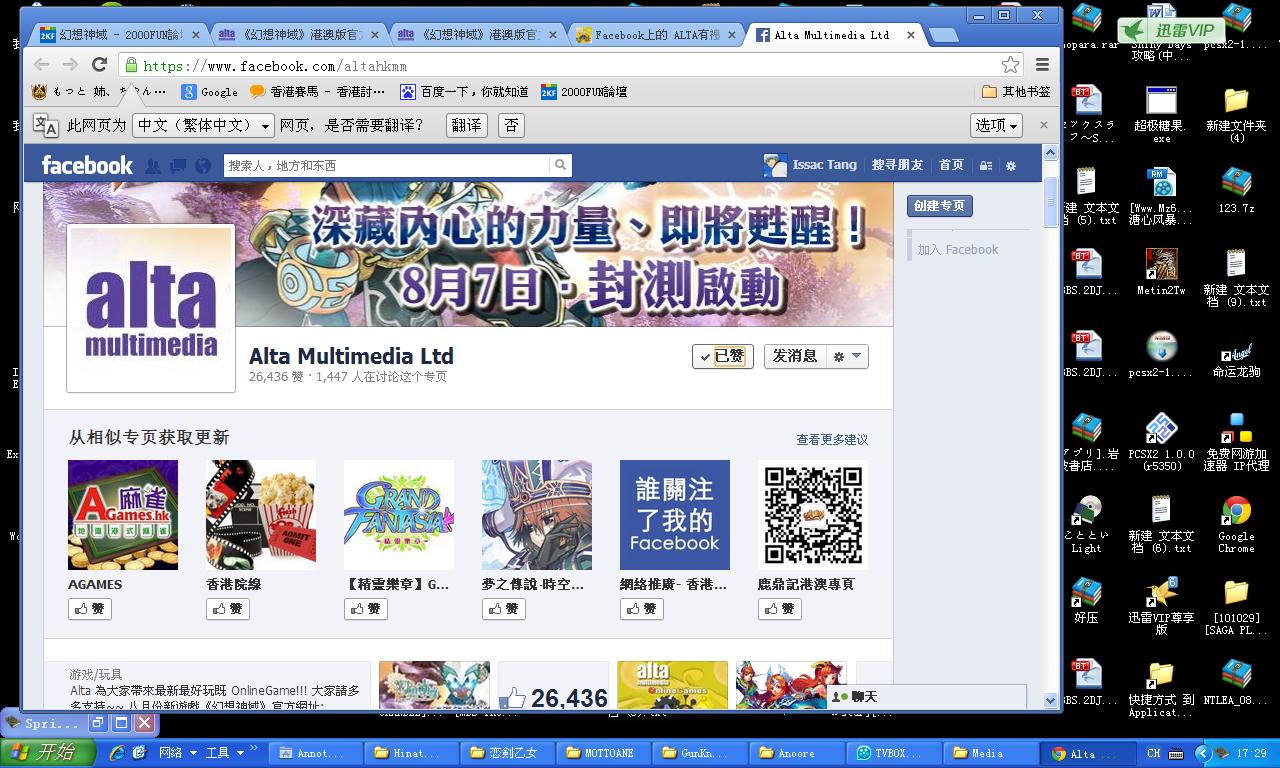Viewport: 1280px width, 768px height.
Task: Click the search magnifier in Facebook search box
Action: 560,165
